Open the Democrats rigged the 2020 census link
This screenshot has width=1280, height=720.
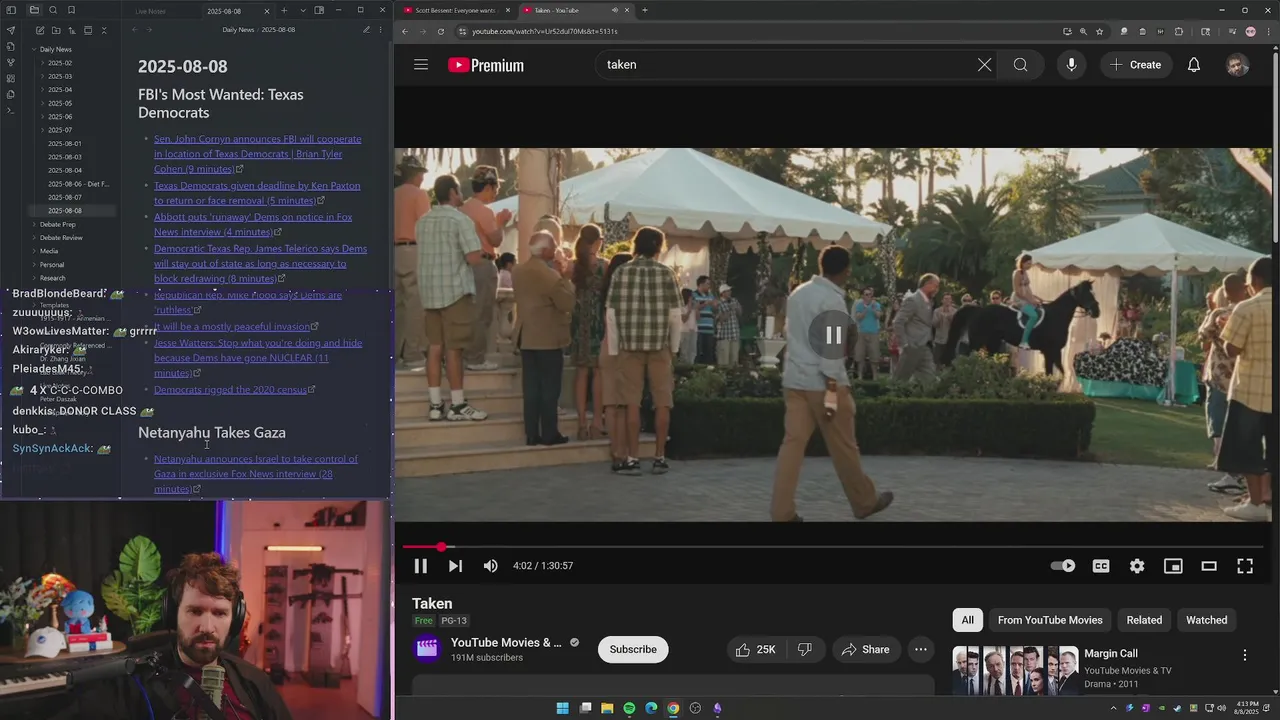point(230,389)
